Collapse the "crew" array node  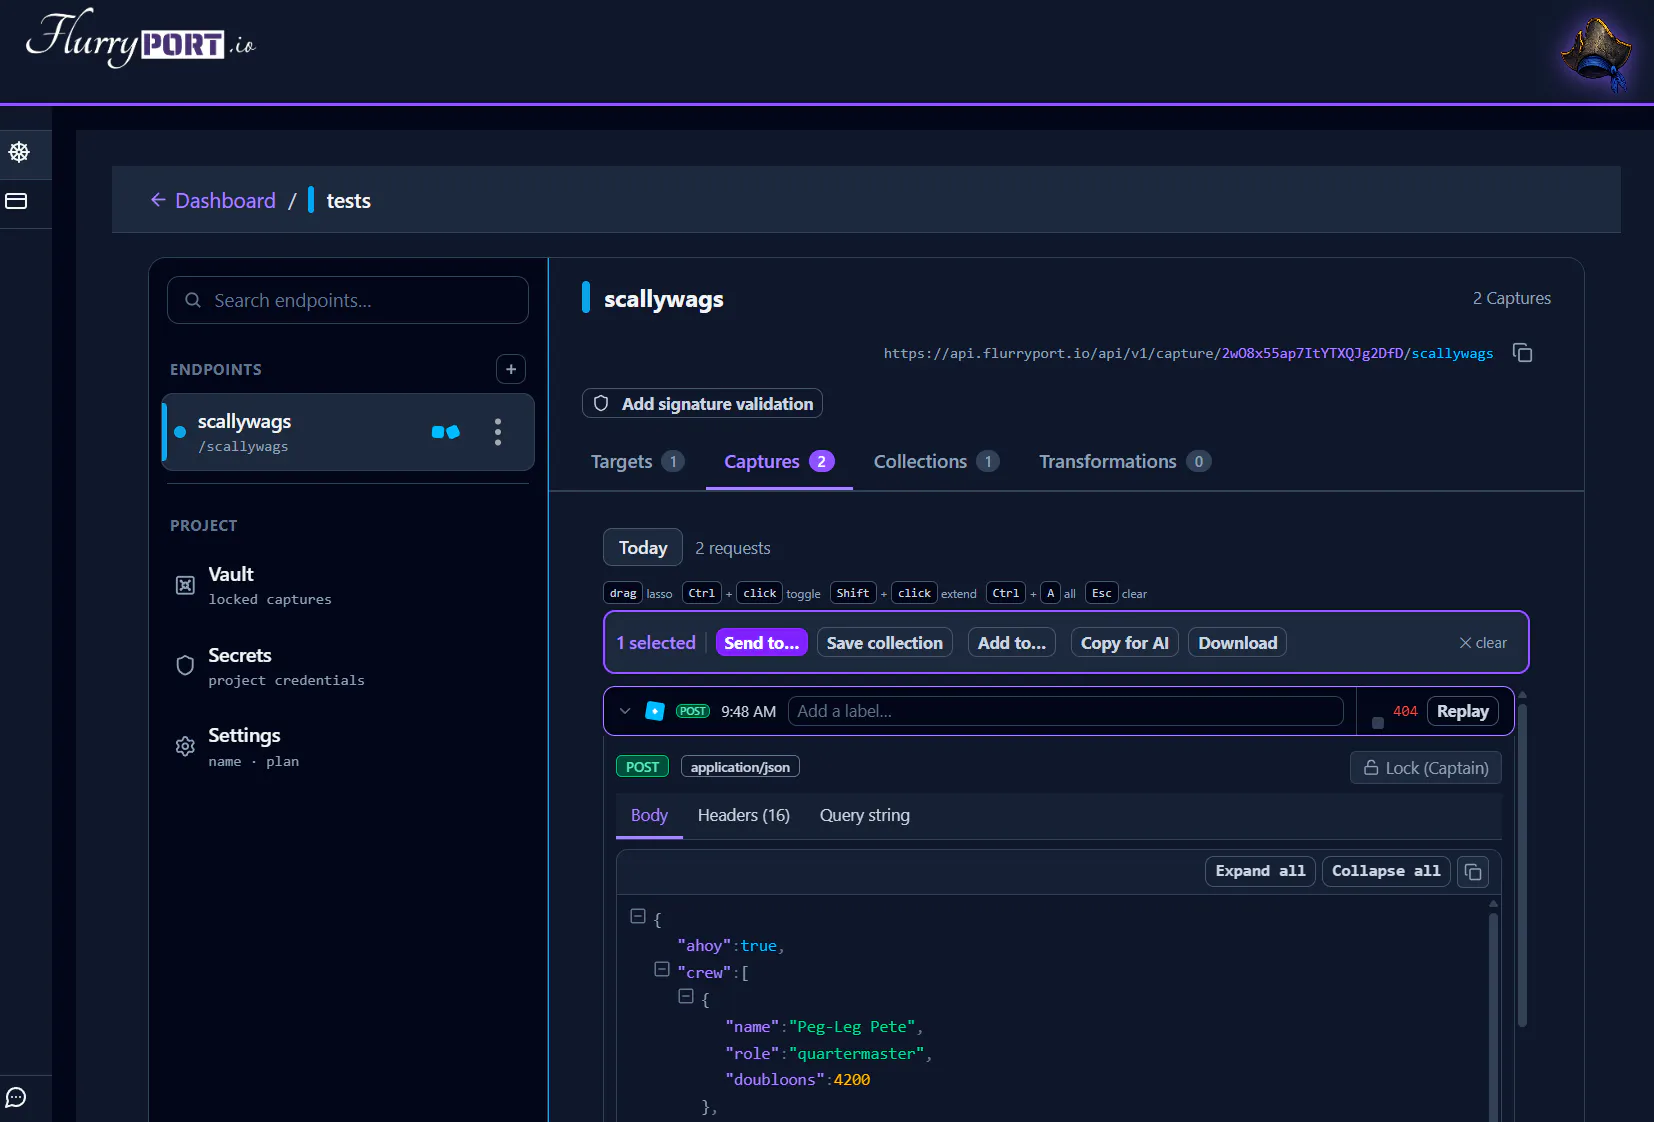[x=662, y=969]
